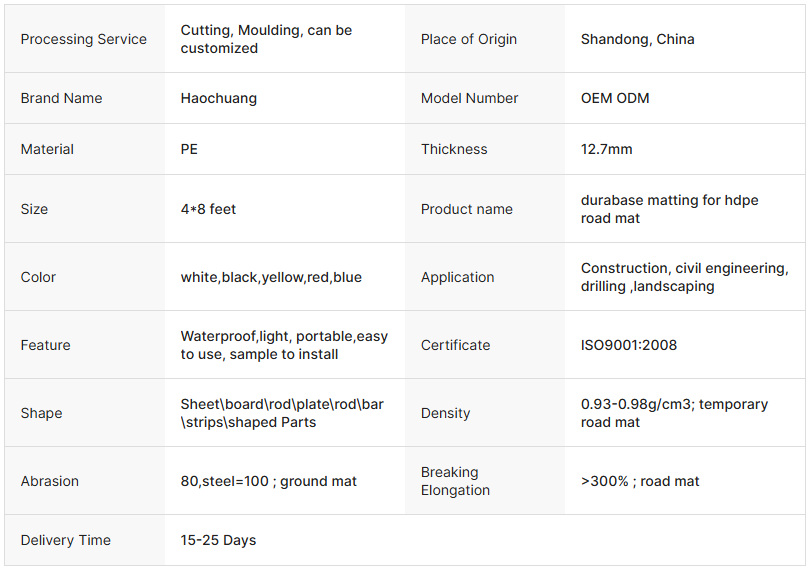
Task: Click the Application label cell
Action: [x=458, y=277]
